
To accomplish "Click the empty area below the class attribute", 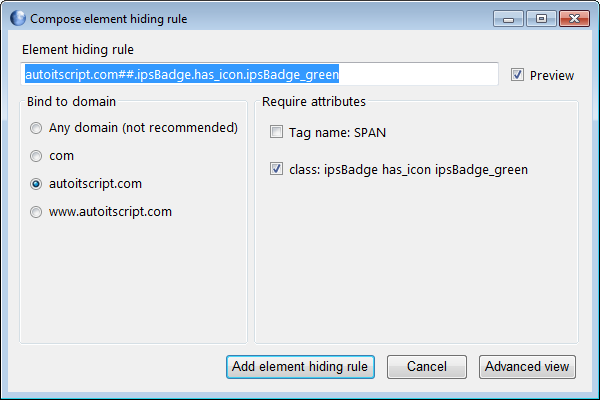I will pyautogui.click(x=416, y=260).
